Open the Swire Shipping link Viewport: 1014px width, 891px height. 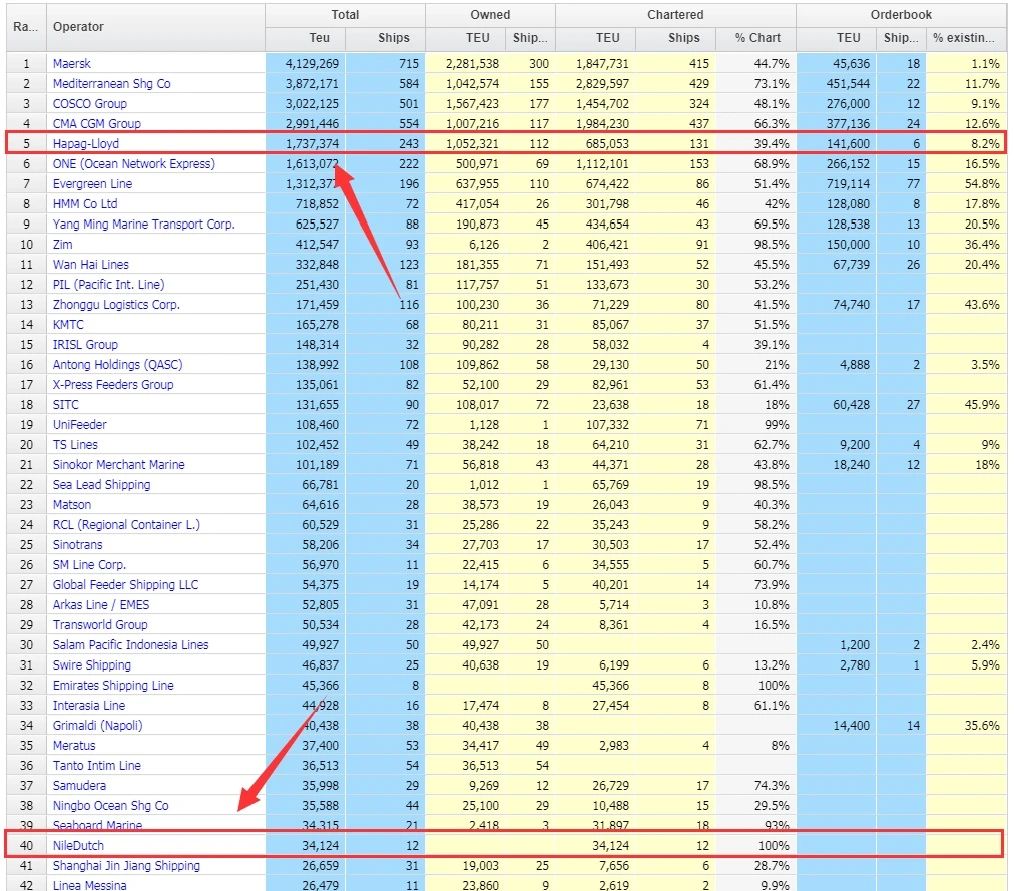(x=91, y=665)
